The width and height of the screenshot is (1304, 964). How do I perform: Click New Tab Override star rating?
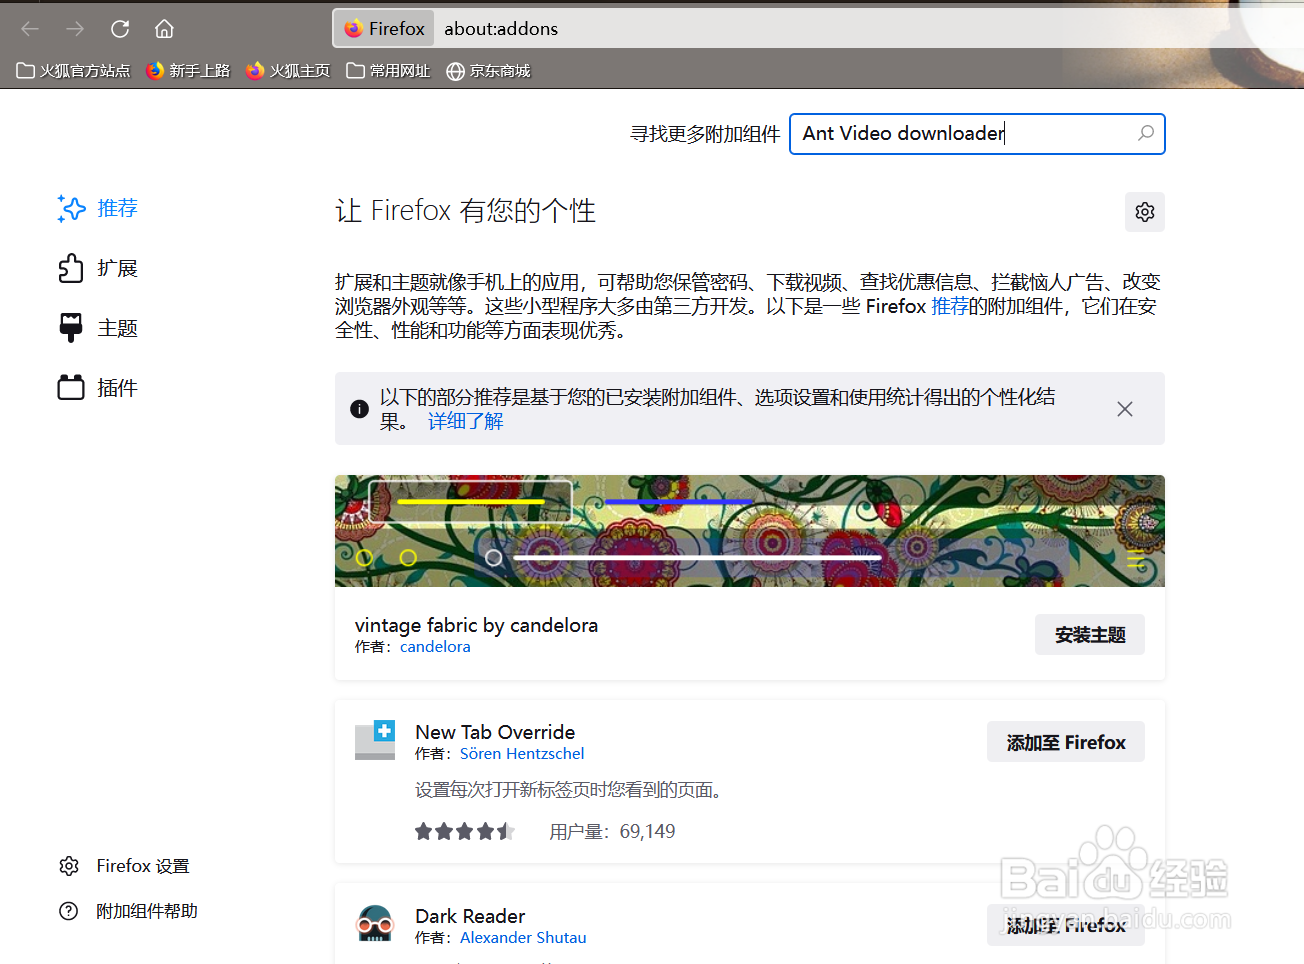tap(465, 831)
